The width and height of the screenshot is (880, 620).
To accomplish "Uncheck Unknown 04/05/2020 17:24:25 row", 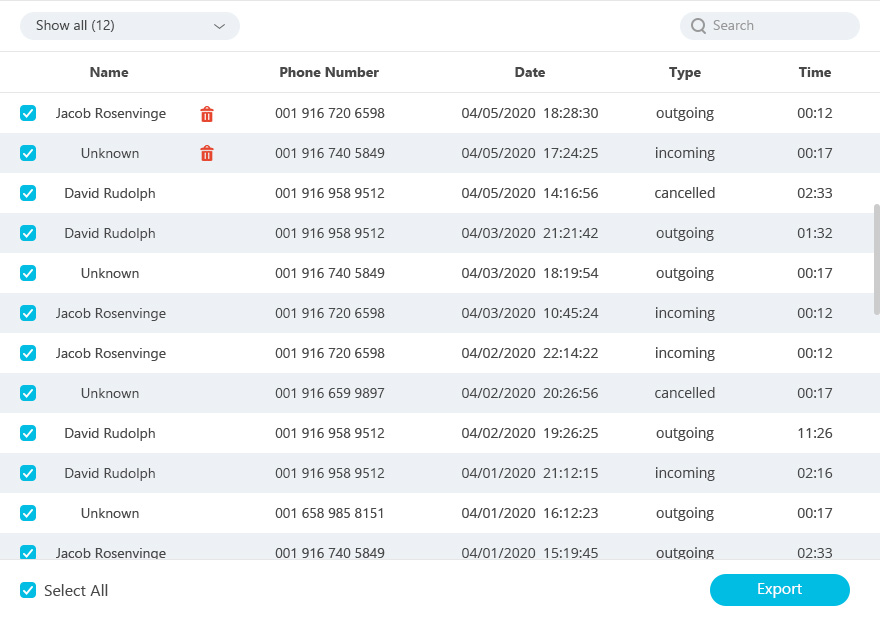I will pos(28,153).
